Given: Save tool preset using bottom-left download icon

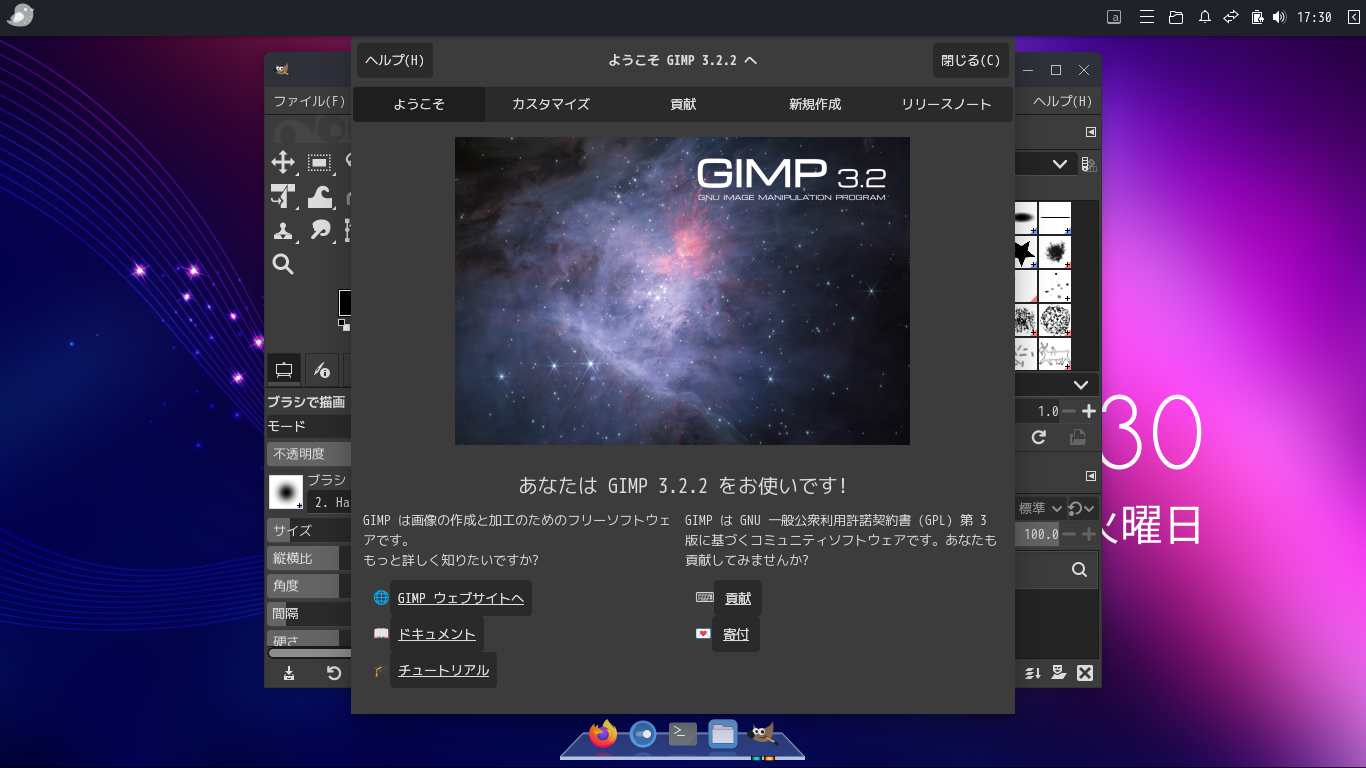Looking at the screenshot, I should (289, 673).
